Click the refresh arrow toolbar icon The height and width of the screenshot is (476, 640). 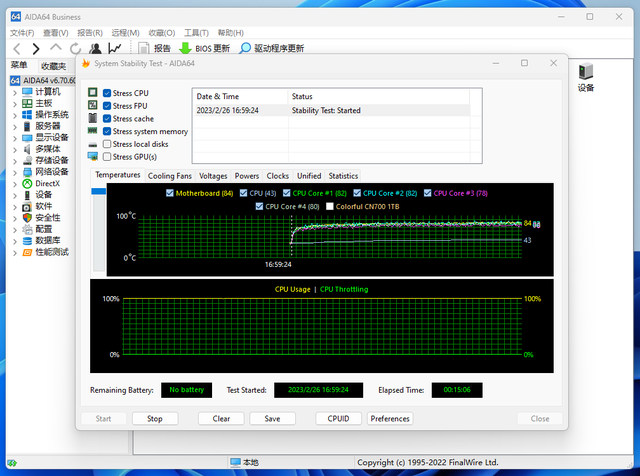[x=76, y=48]
